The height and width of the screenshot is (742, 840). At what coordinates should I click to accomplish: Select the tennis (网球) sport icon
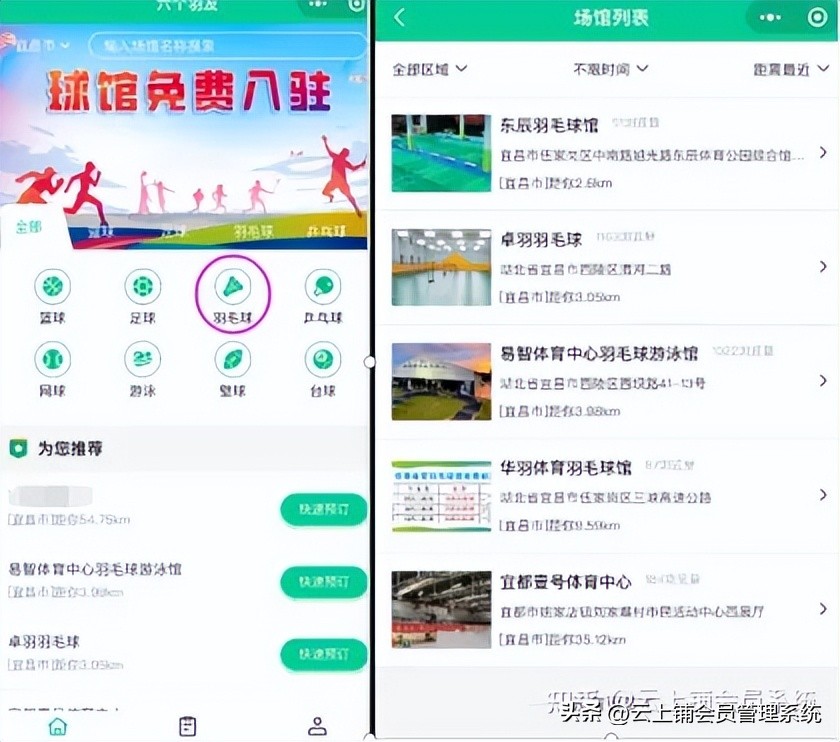53,360
